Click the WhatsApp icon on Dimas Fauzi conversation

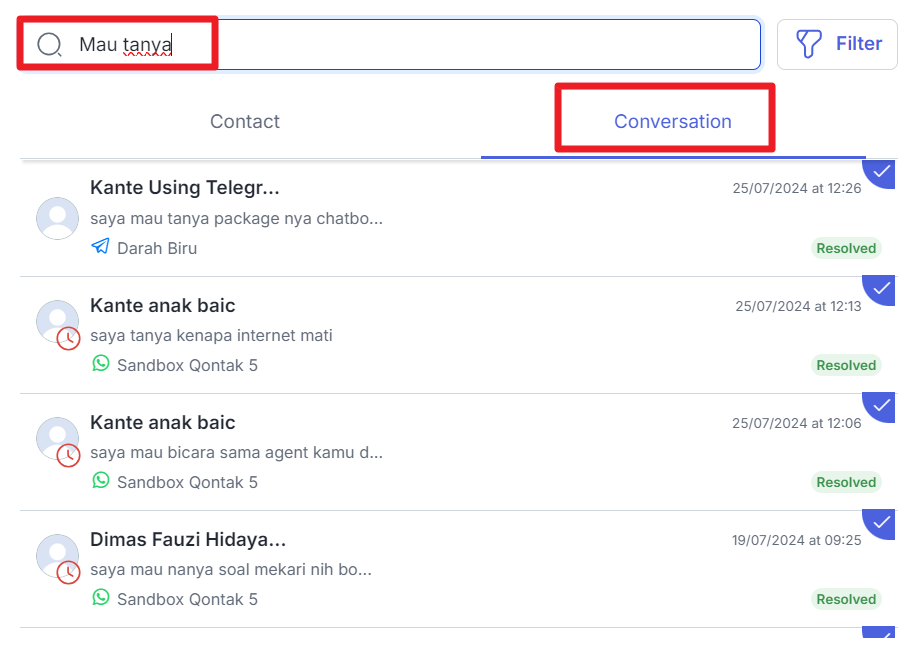(x=100, y=598)
